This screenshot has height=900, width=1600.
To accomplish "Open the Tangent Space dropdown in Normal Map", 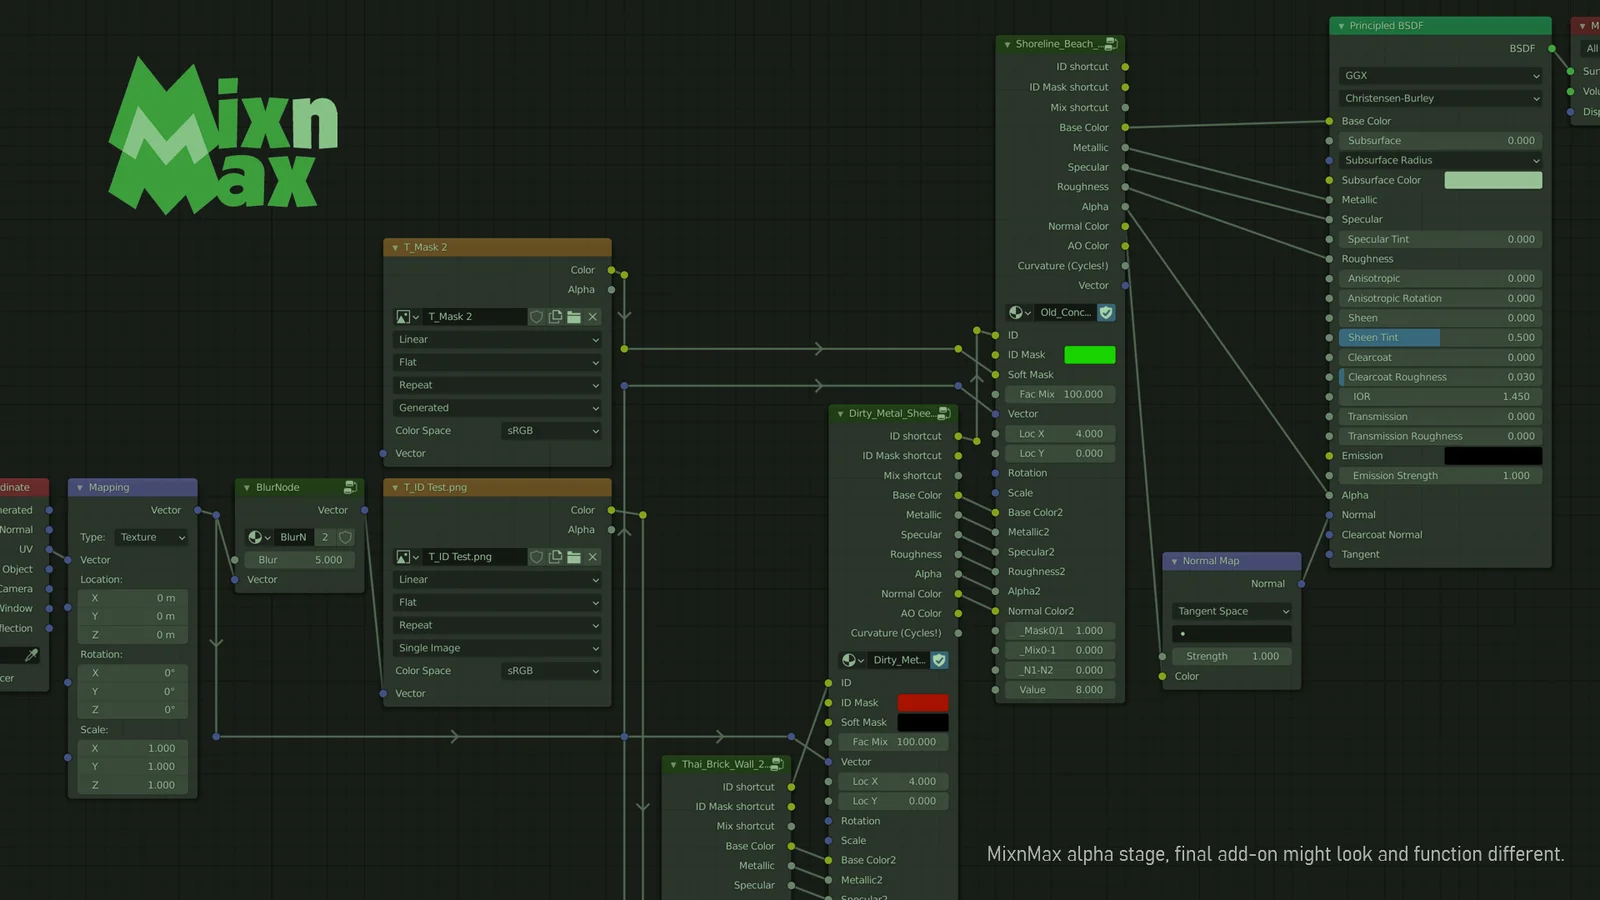I will (x=1231, y=611).
